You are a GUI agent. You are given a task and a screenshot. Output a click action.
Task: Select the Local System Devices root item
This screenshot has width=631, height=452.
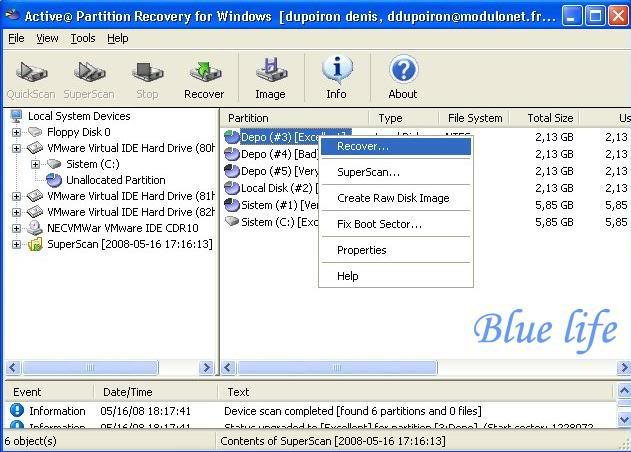79,116
